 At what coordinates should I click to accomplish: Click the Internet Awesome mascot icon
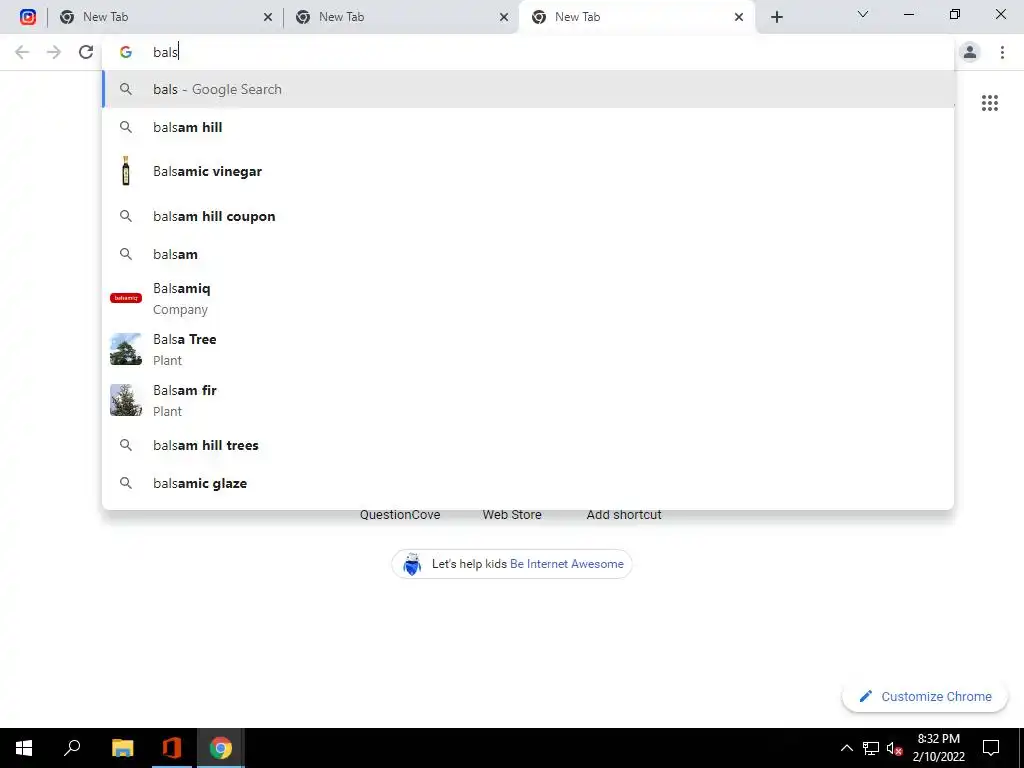(412, 564)
